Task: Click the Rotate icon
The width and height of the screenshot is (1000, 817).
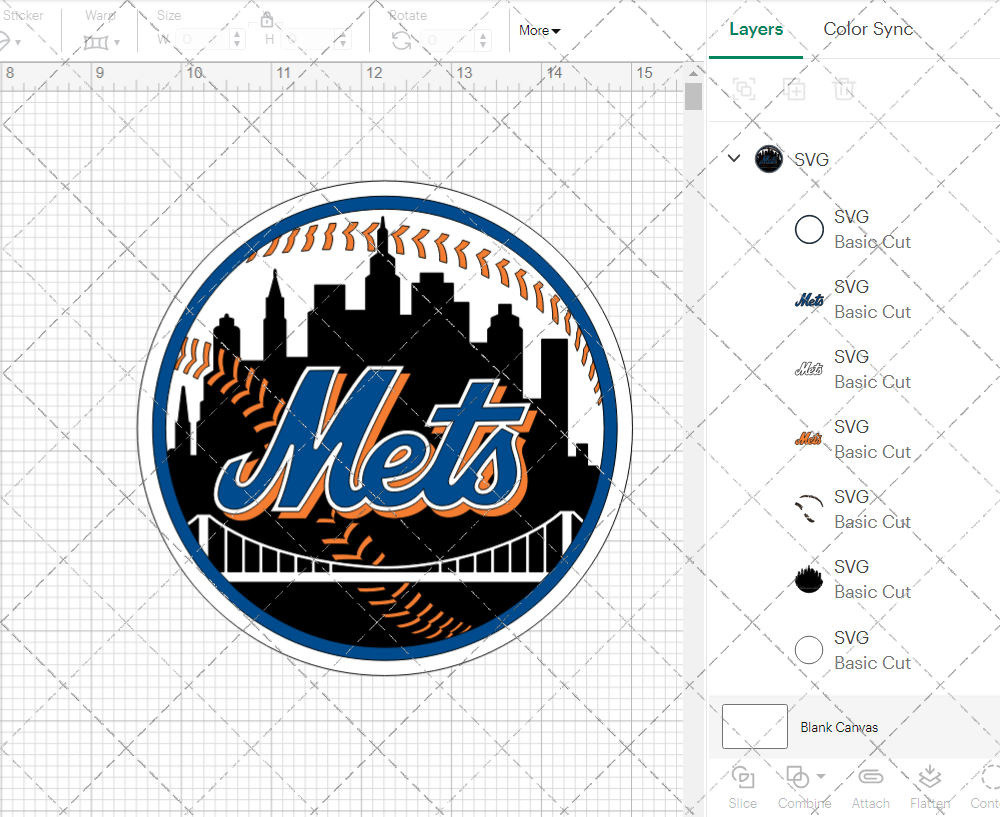Action: (x=401, y=41)
